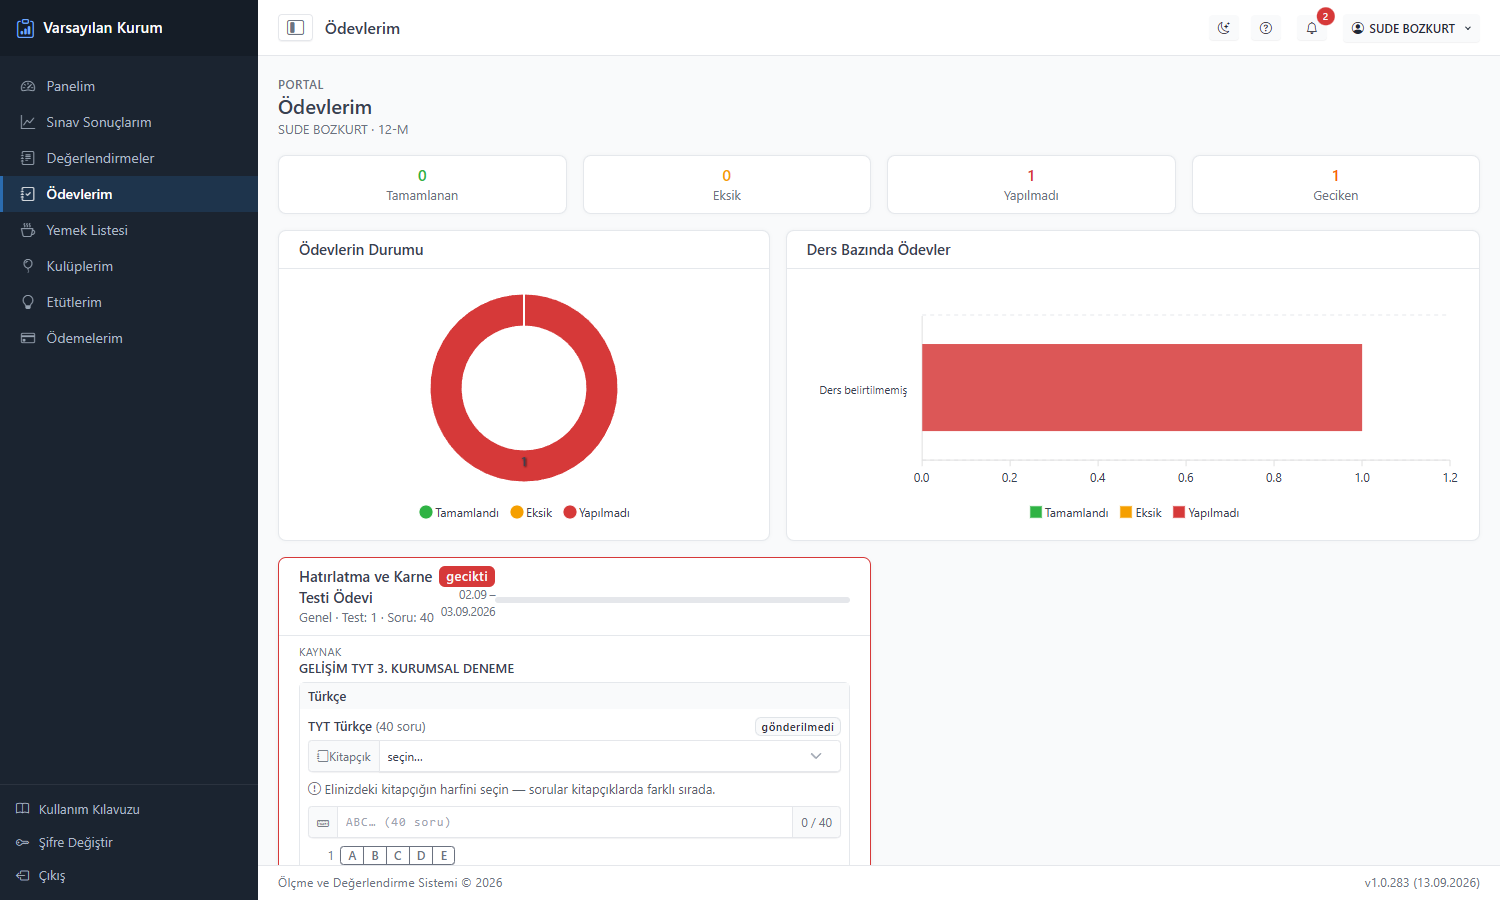Select answer C for question 1
The width and height of the screenshot is (1500, 900).
pos(398,855)
